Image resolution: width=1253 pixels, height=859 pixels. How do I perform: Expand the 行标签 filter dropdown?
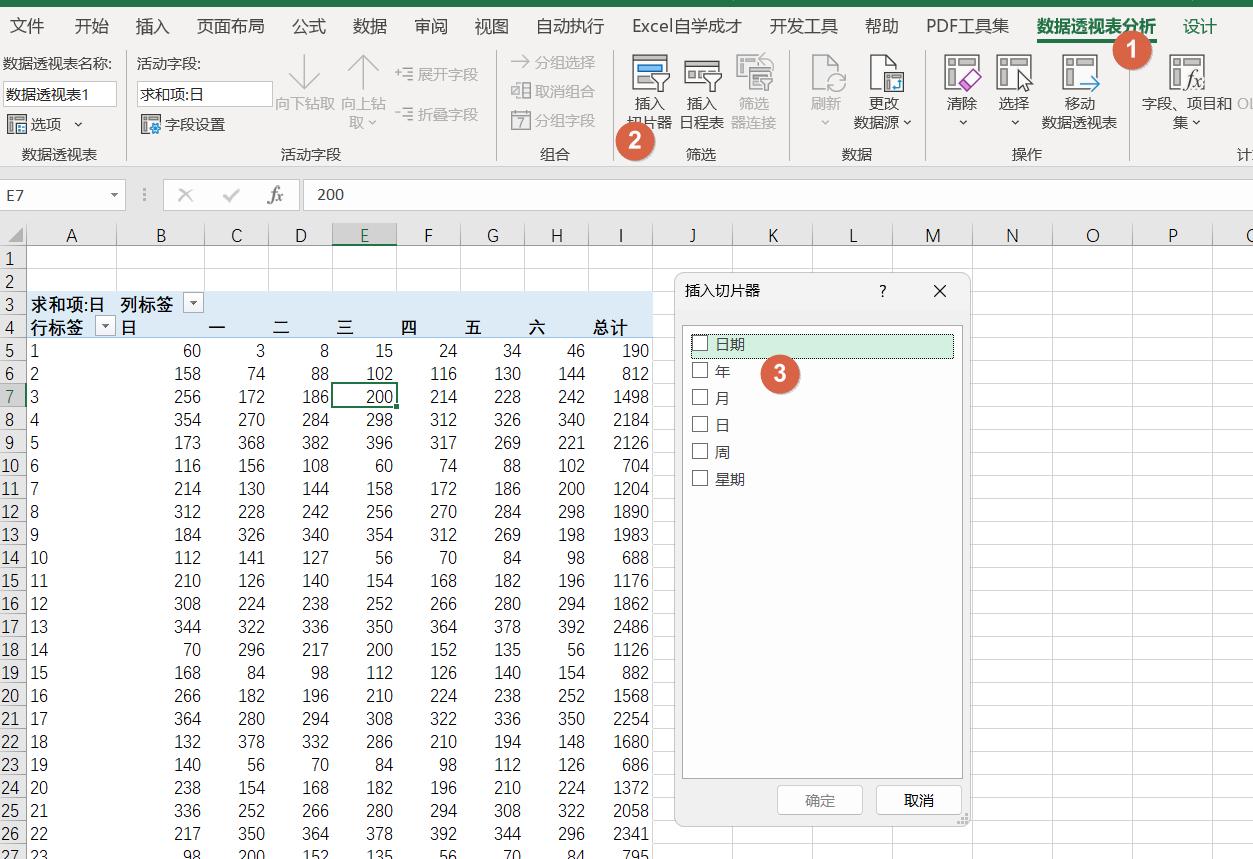(104, 327)
